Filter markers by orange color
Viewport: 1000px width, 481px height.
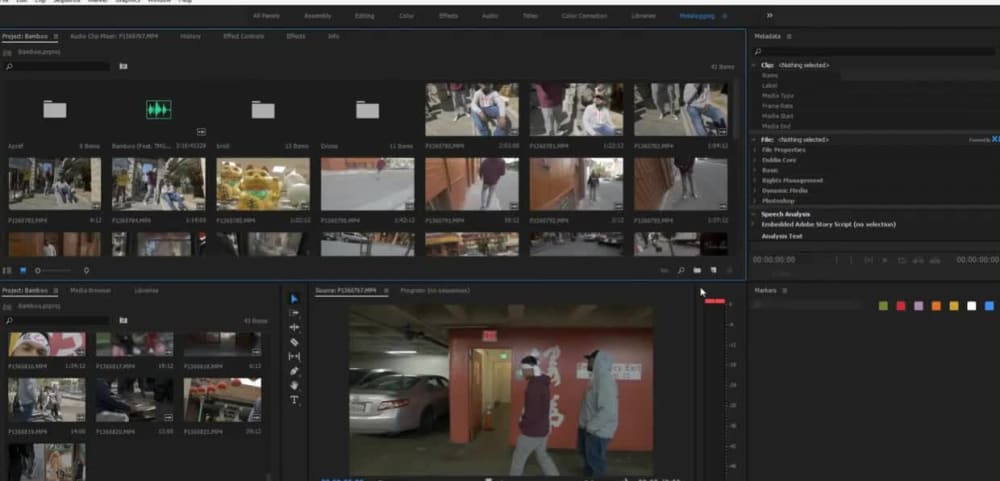936,306
